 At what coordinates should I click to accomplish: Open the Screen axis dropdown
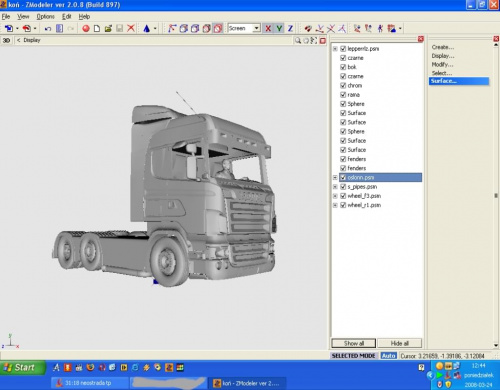(256, 28)
